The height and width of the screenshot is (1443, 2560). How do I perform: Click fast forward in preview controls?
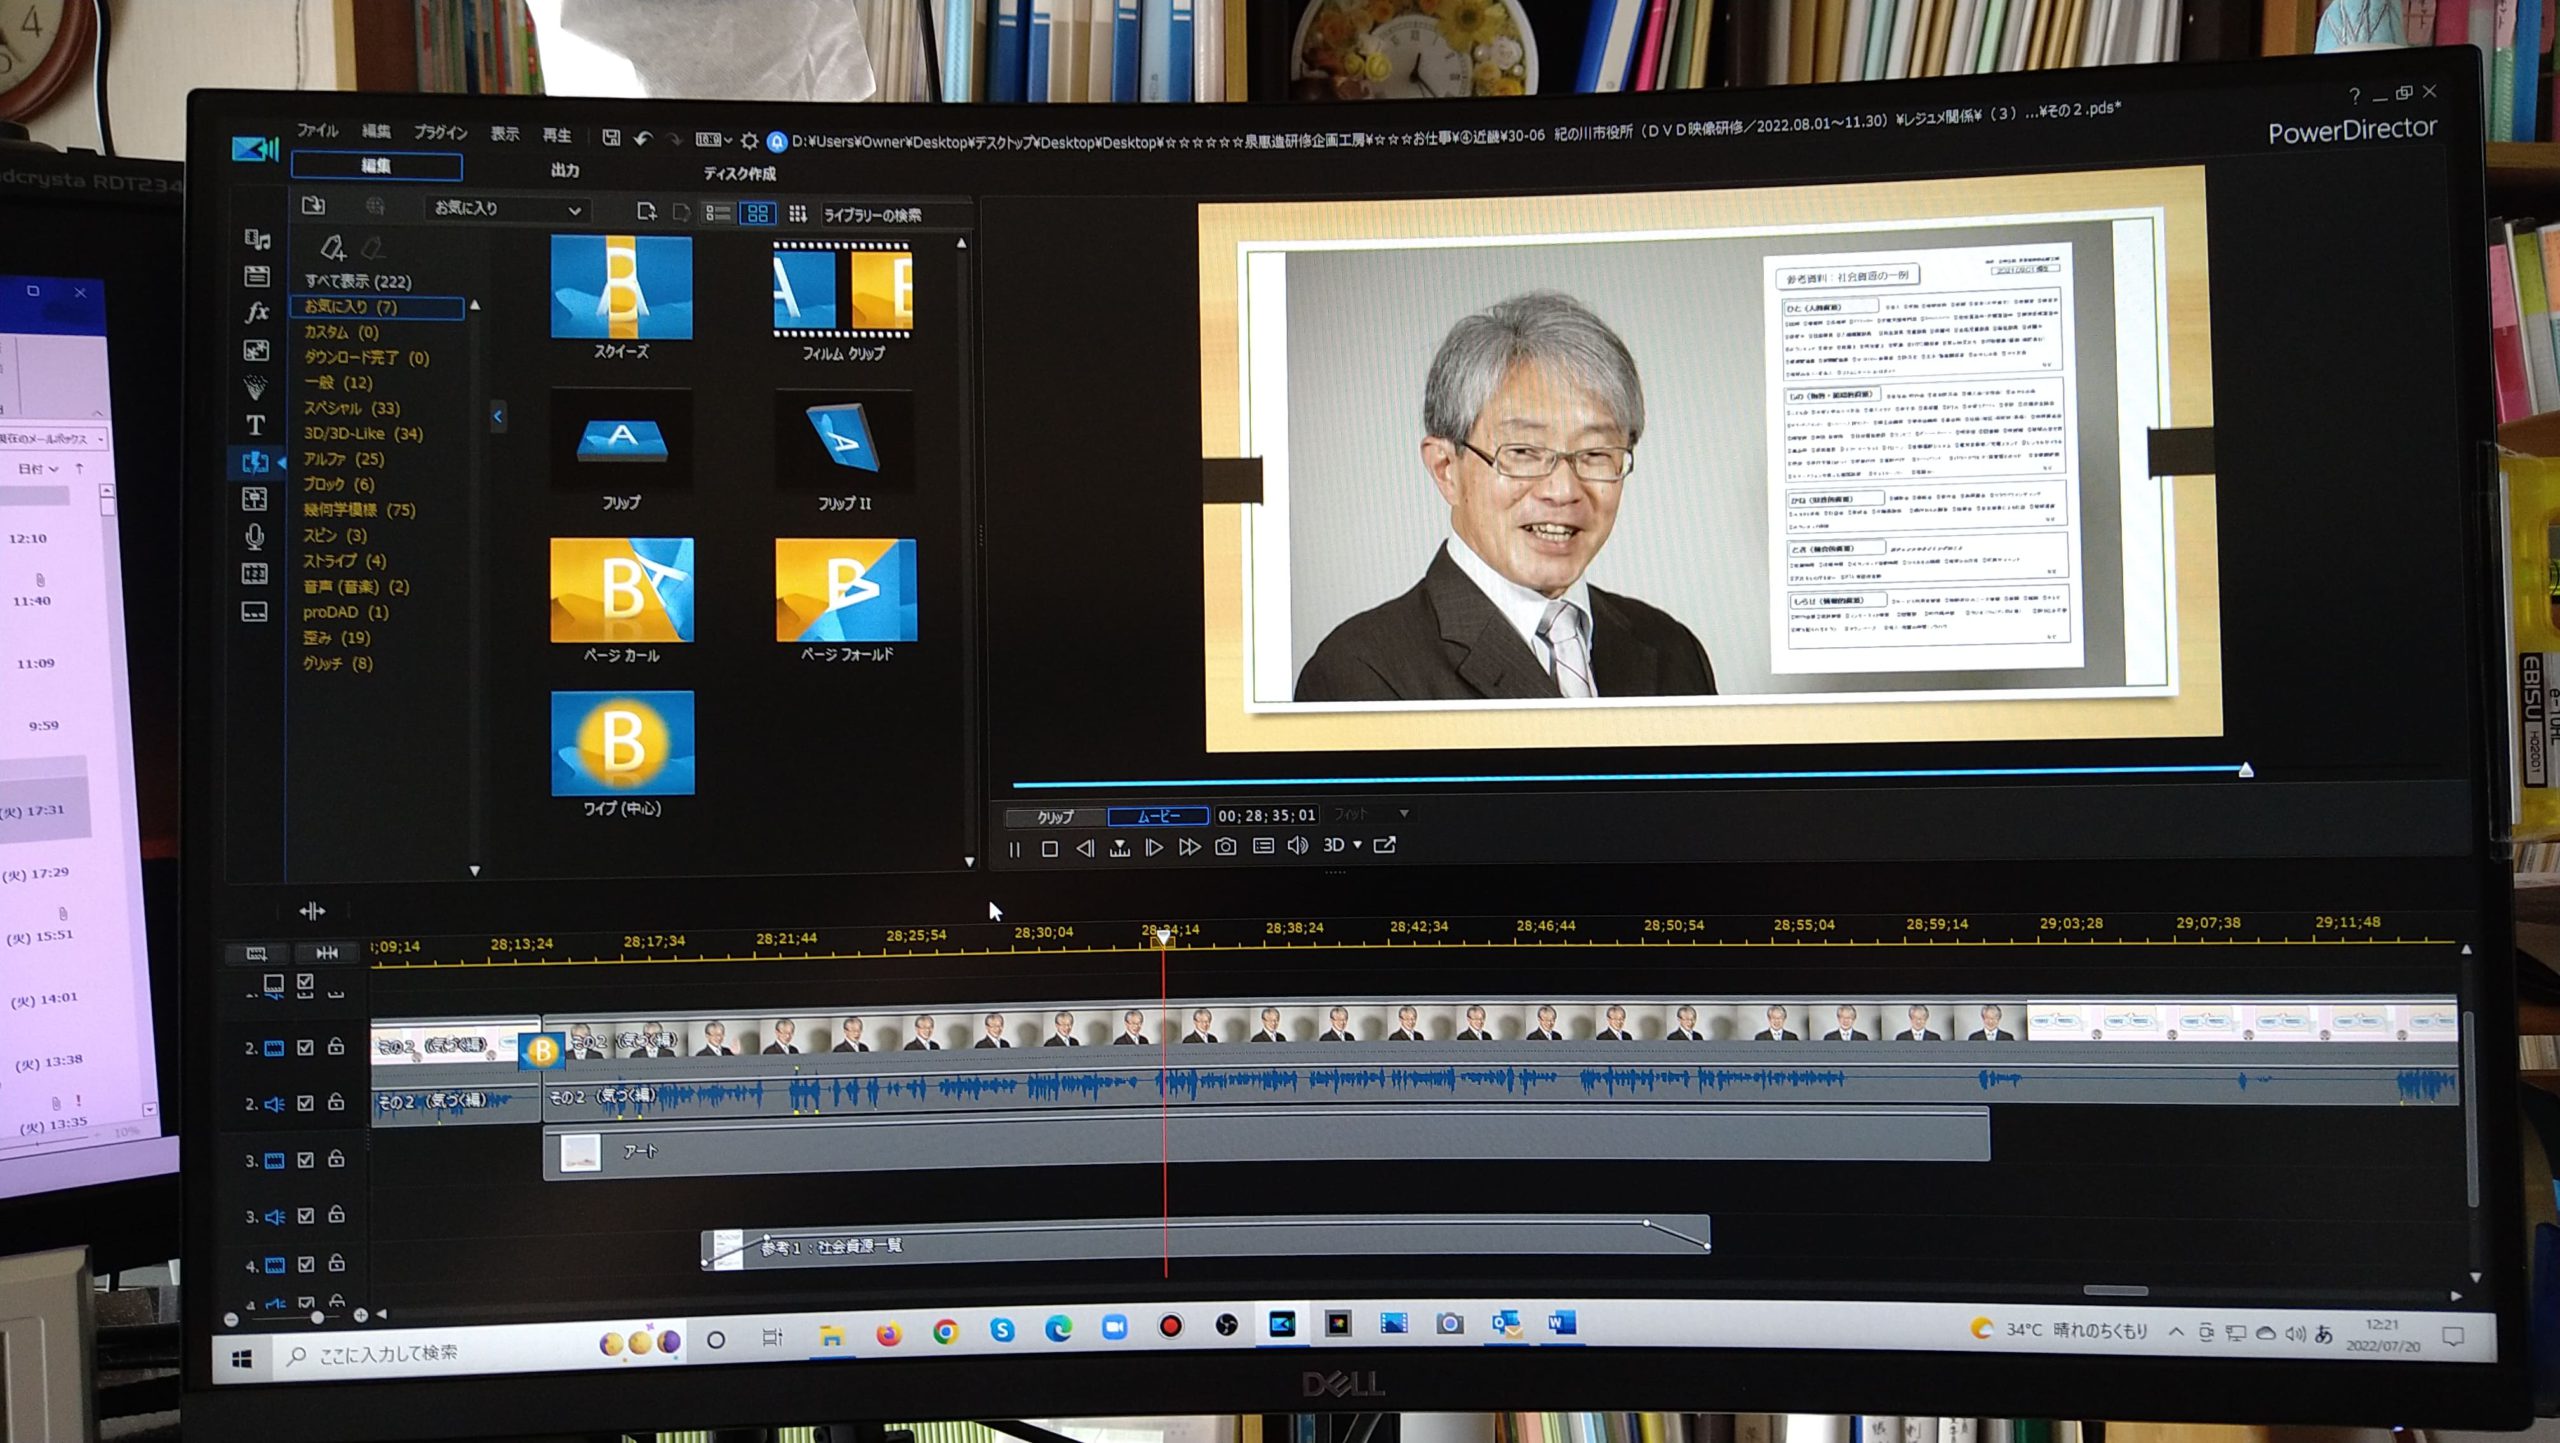coord(1189,848)
